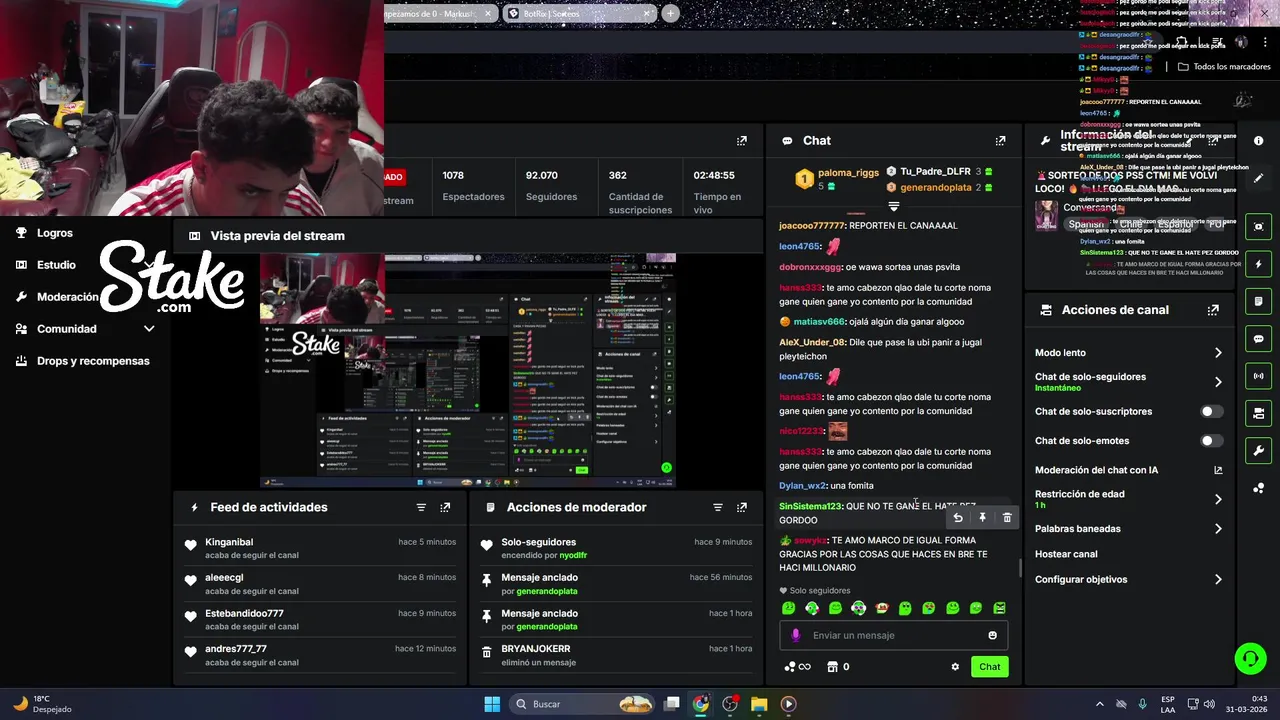Click the pencil edit icon in right sidebar
1280x720 pixels.
(1258, 178)
